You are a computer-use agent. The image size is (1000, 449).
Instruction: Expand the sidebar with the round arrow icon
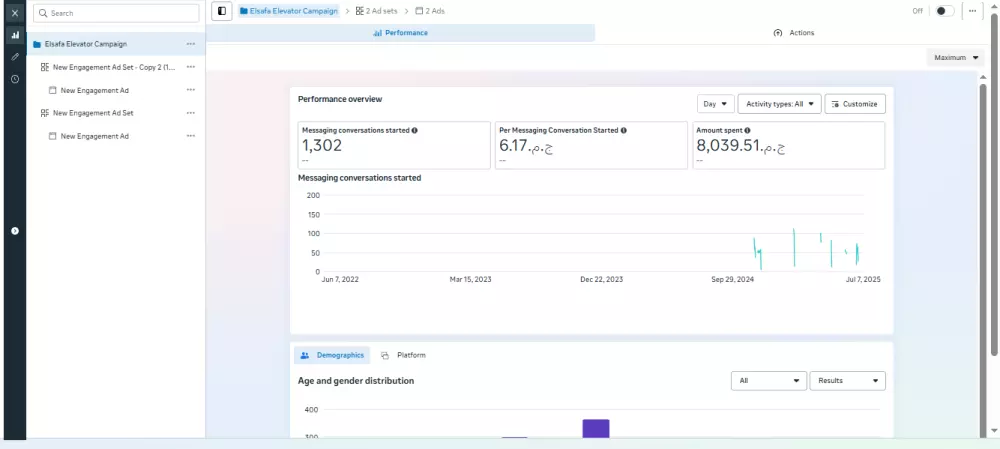(15, 231)
